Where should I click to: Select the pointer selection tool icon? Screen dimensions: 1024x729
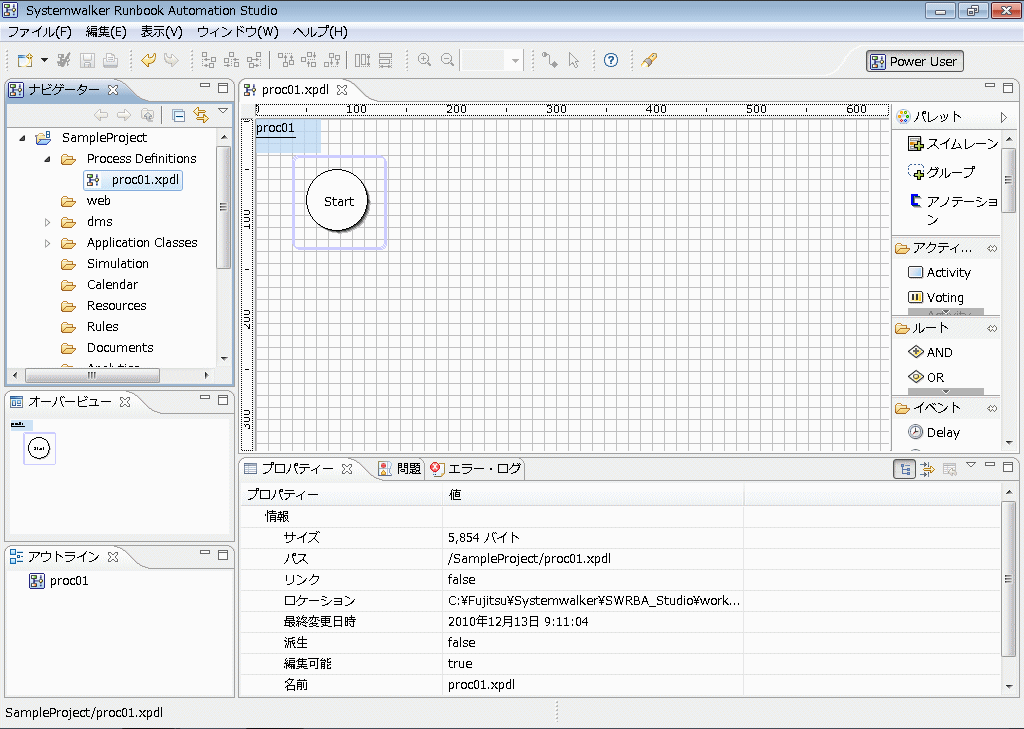[x=573, y=60]
